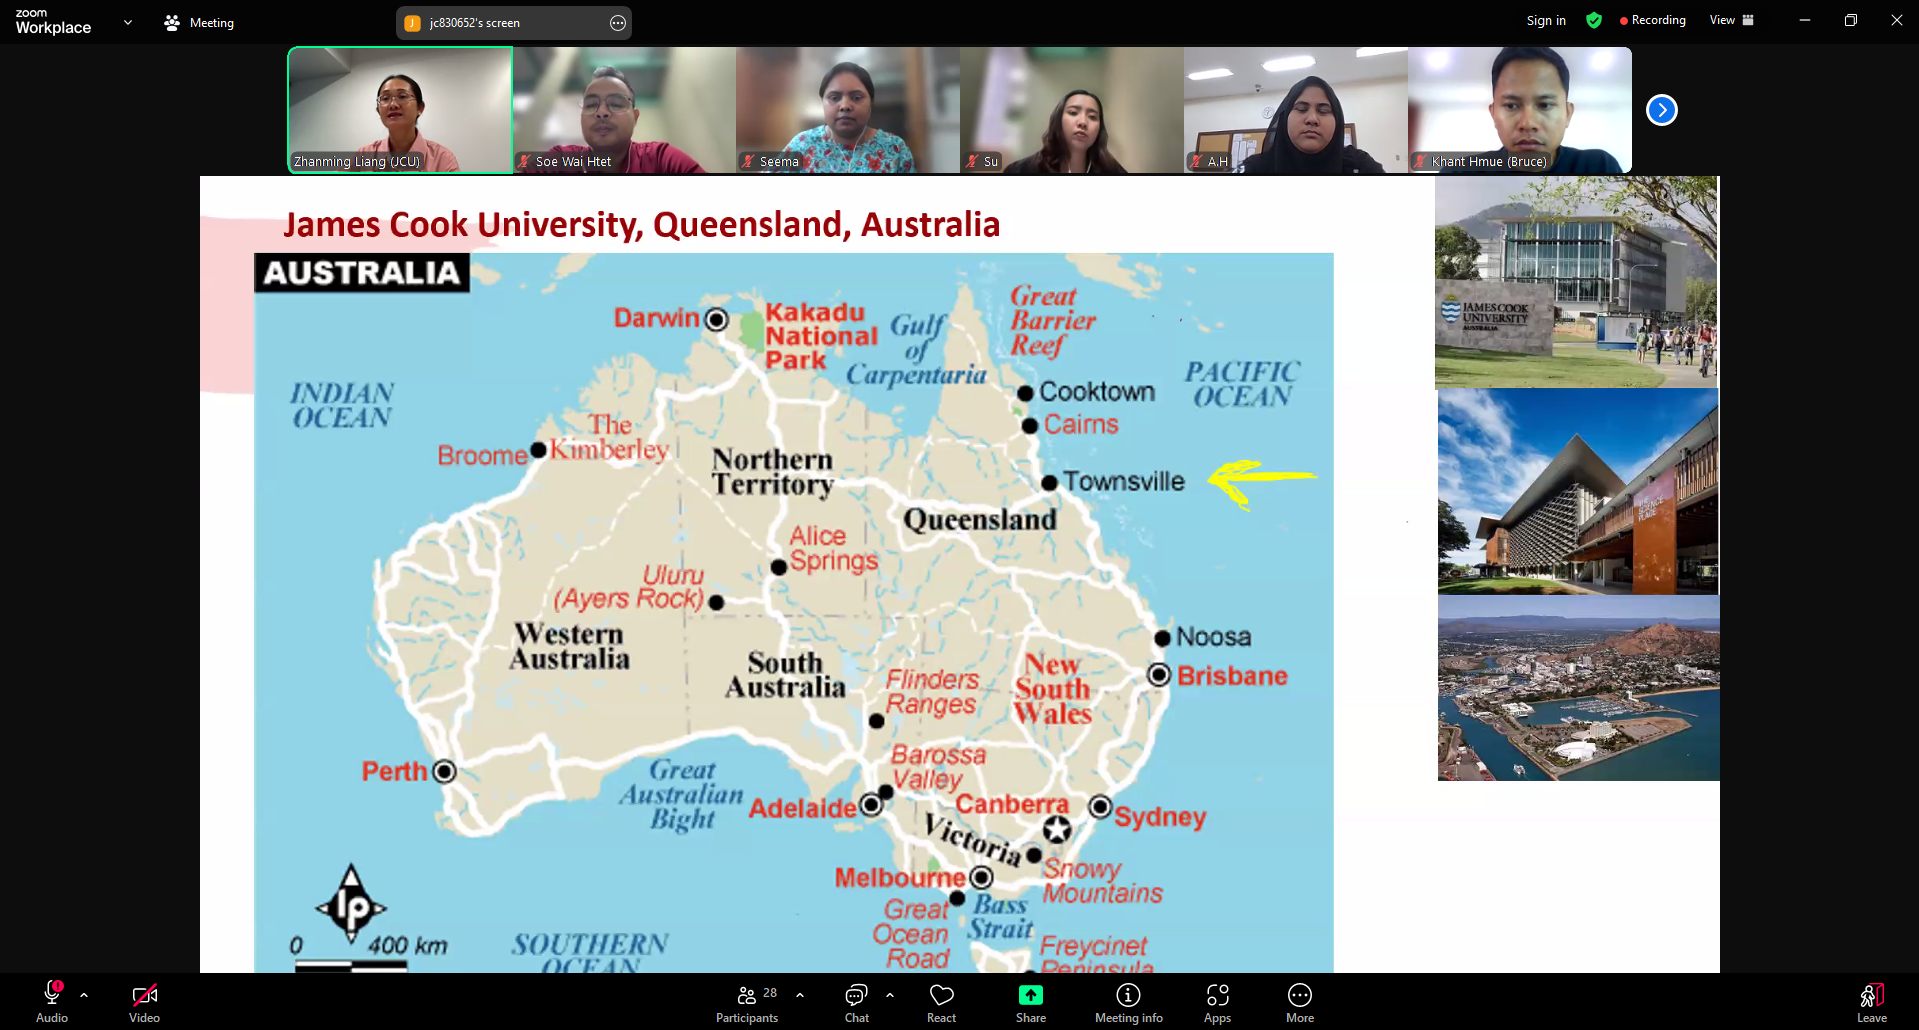Open the Chat panel

pyautogui.click(x=856, y=1002)
